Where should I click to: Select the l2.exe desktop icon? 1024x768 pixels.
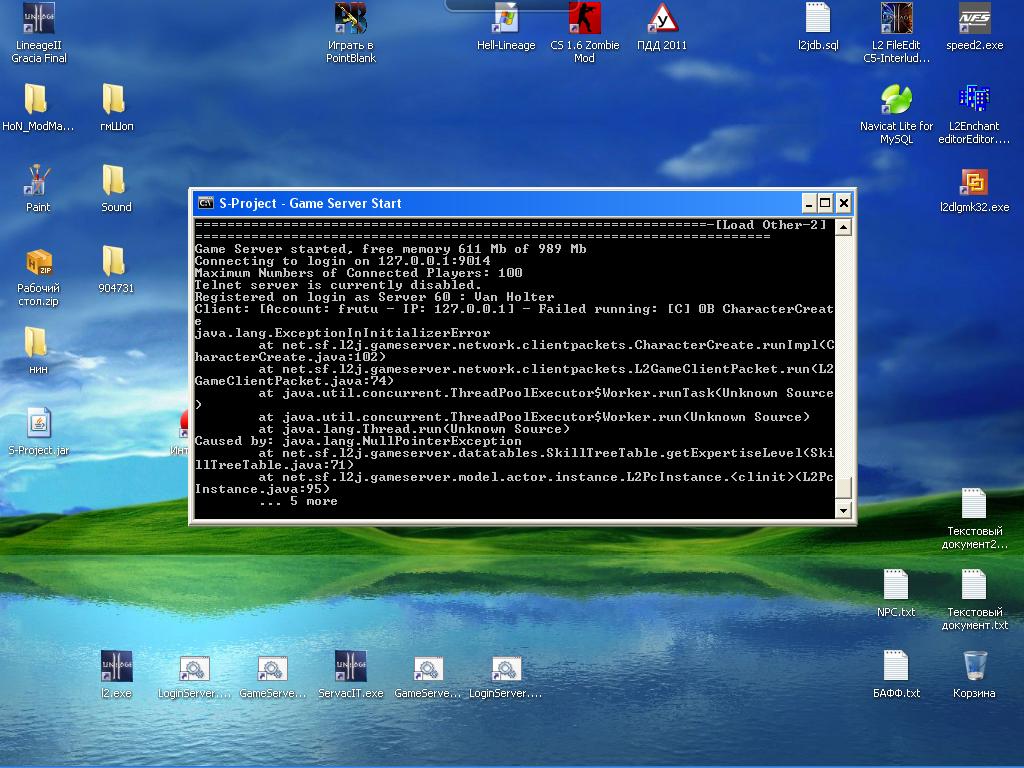[116, 667]
